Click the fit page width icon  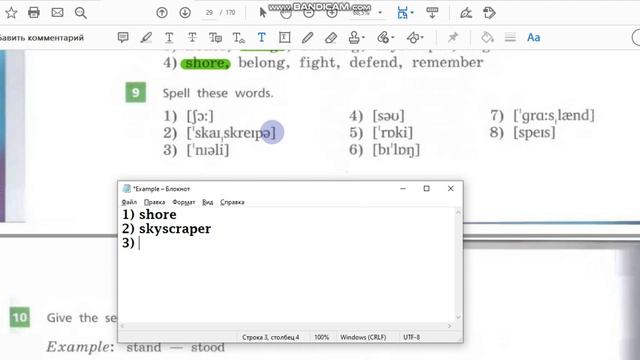click(x=402, y=13)
